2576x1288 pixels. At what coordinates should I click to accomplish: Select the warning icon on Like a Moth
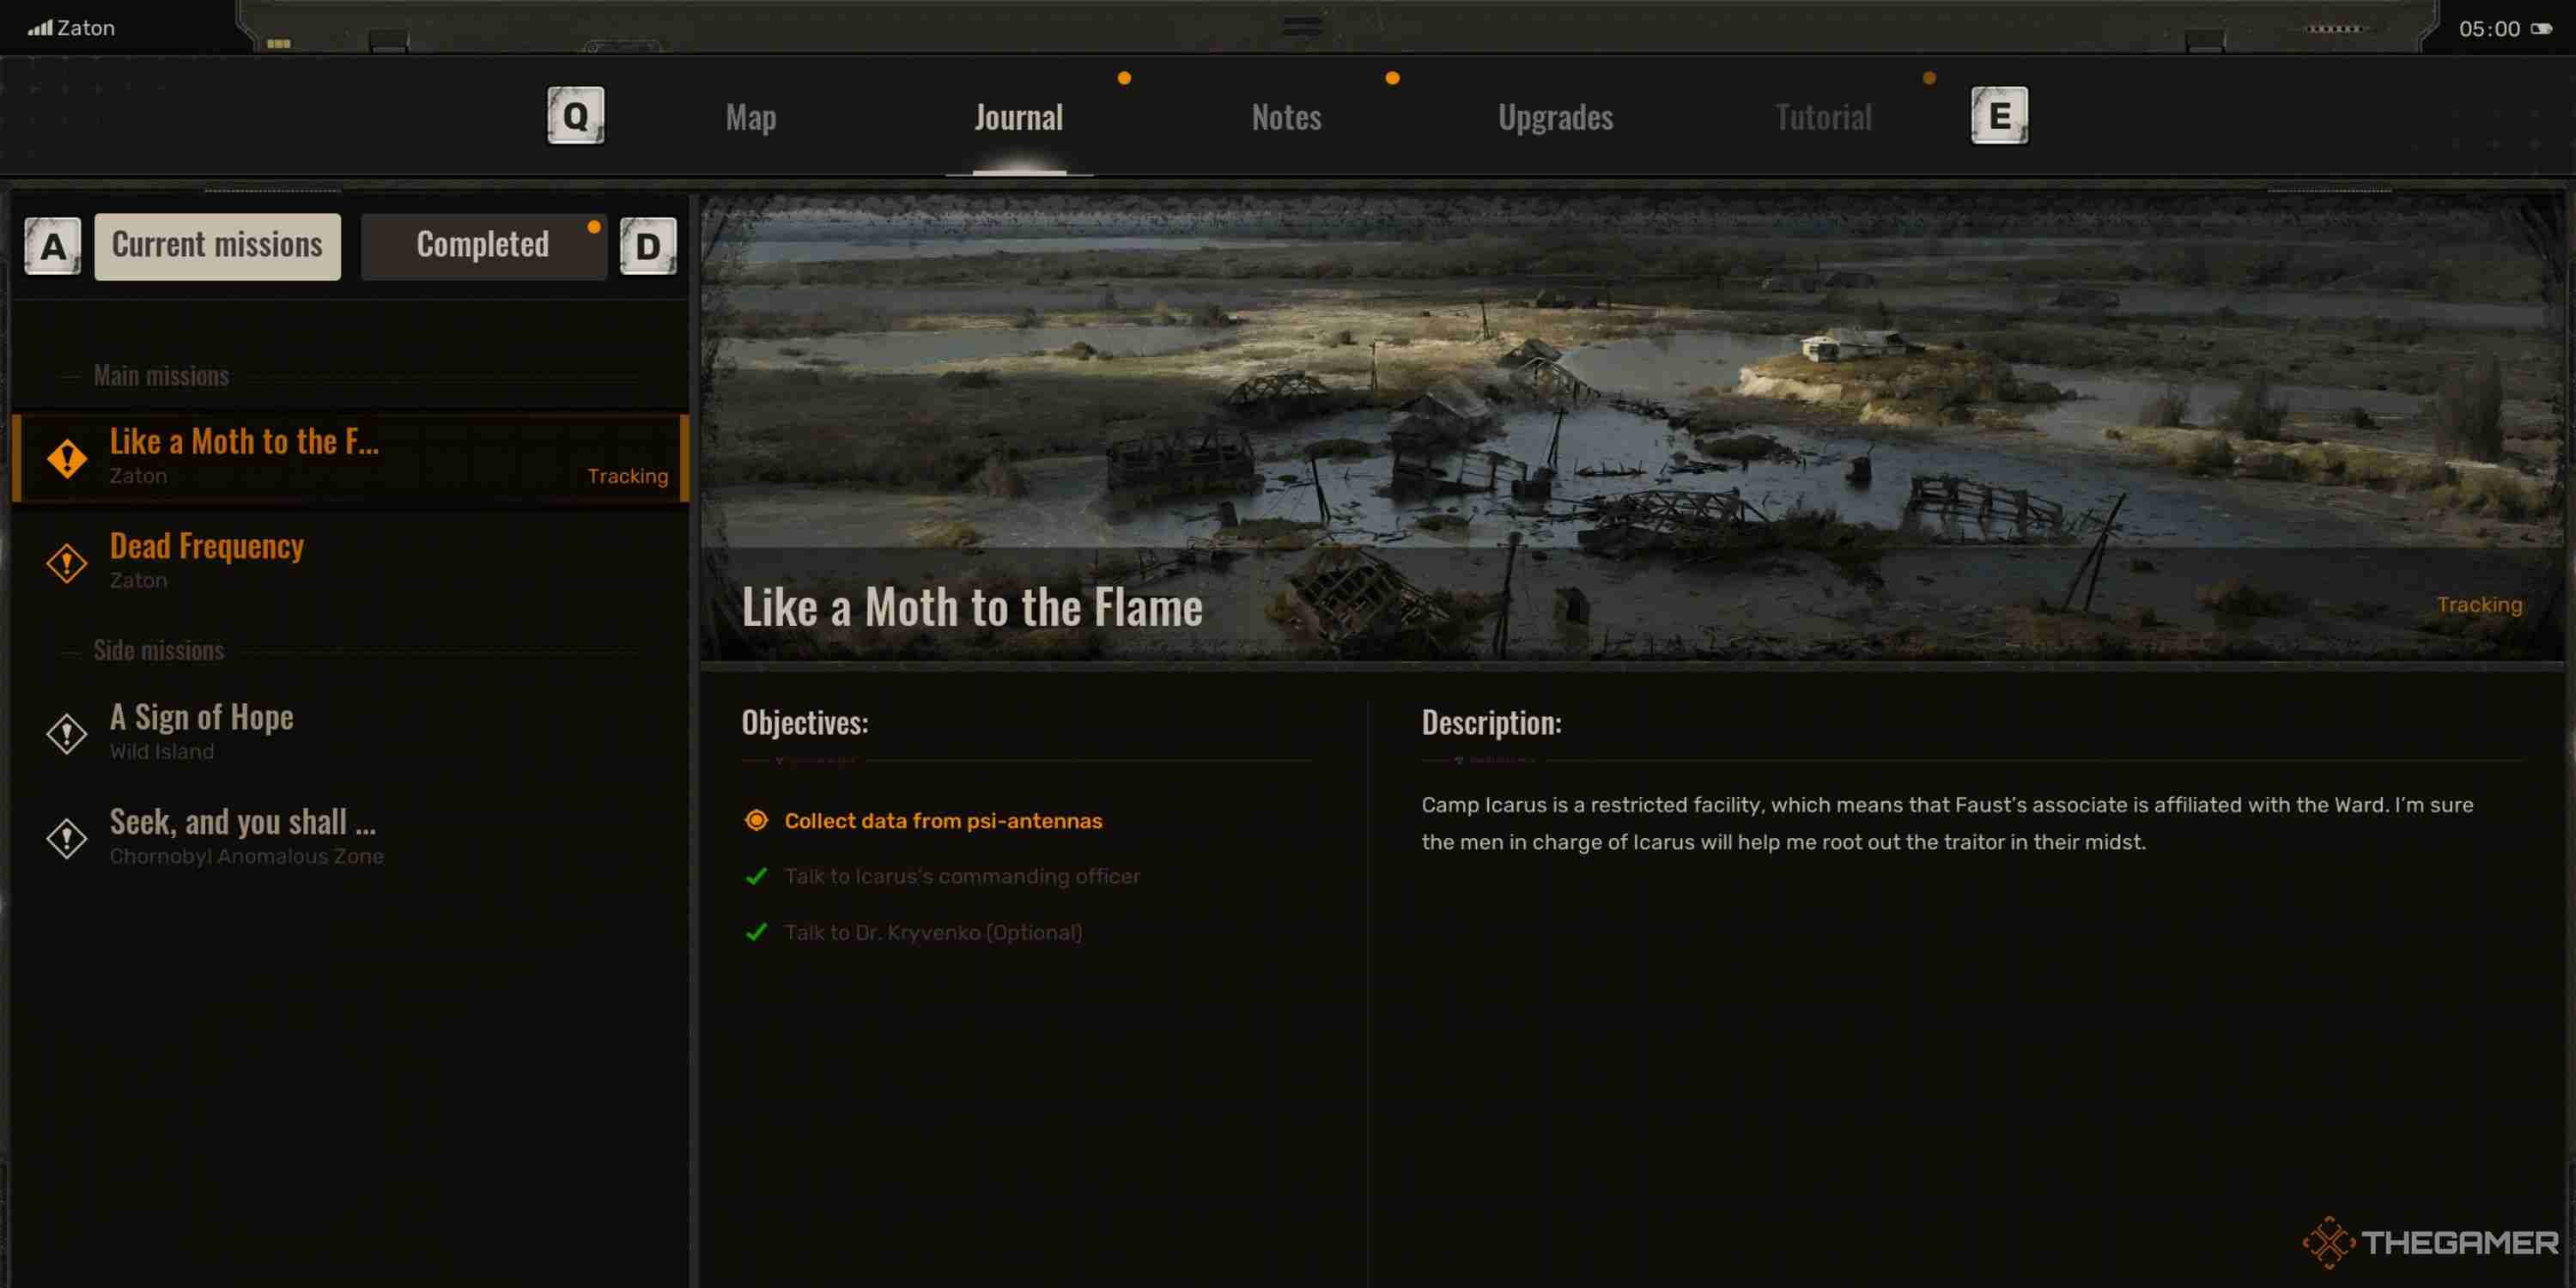[x=66, y=457]
